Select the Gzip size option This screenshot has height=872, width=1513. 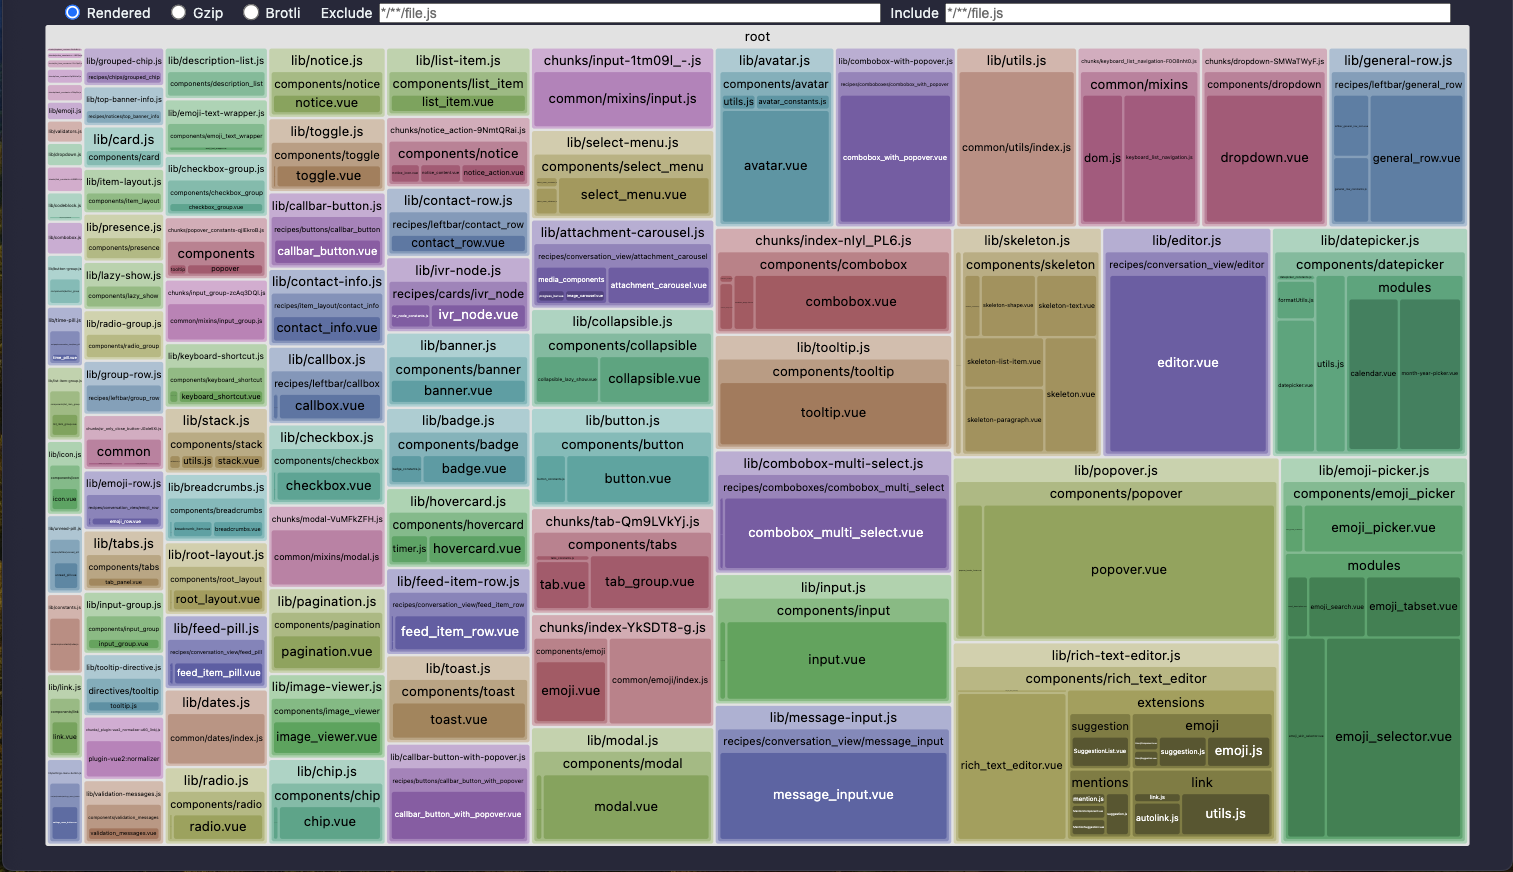point(178,13)
